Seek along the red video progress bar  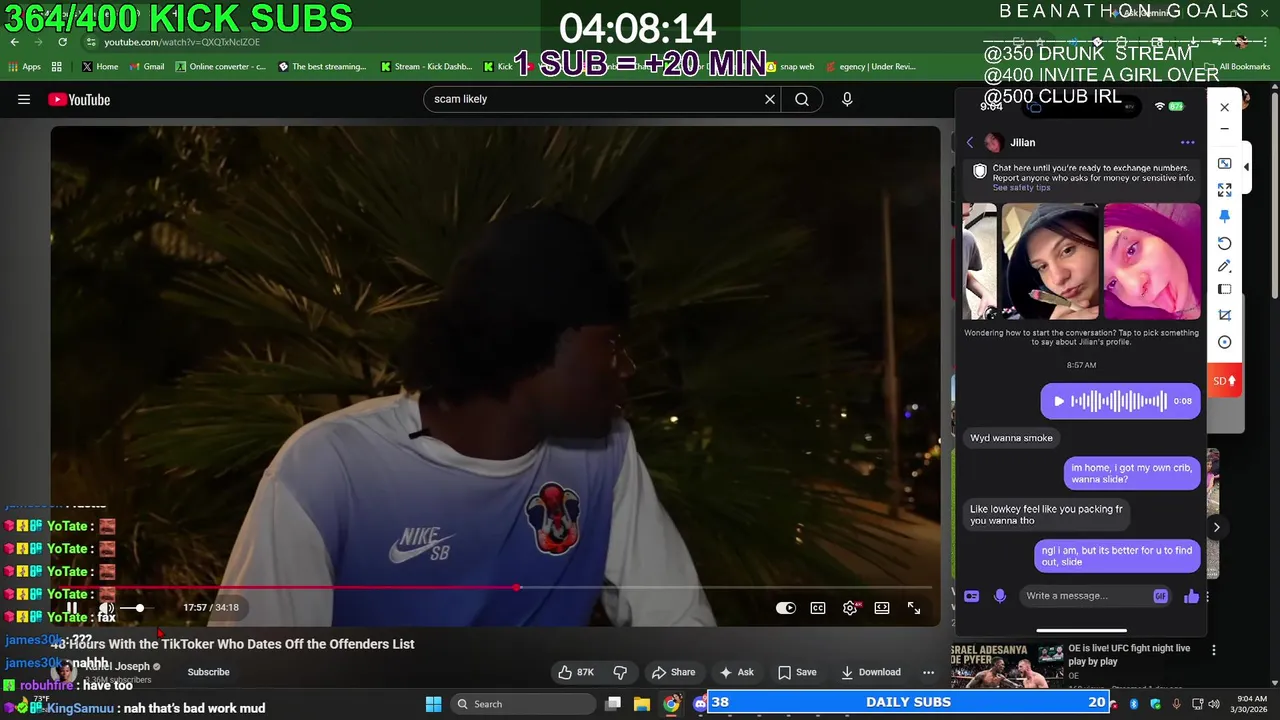496,587
